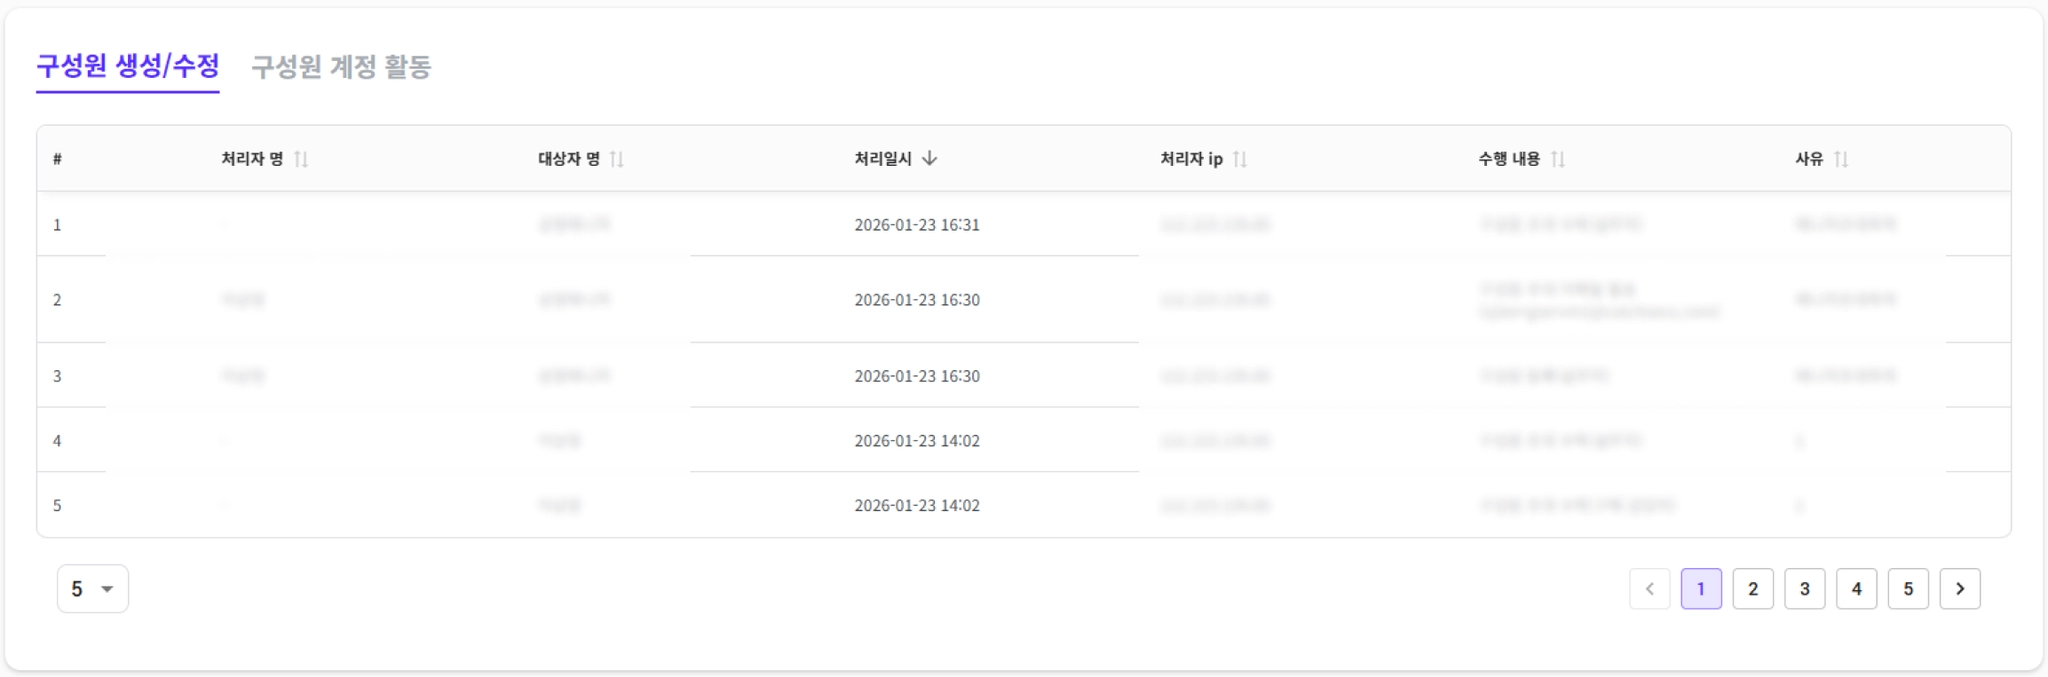
Task: Go to previous page arrow
Action: [1650, 589]
